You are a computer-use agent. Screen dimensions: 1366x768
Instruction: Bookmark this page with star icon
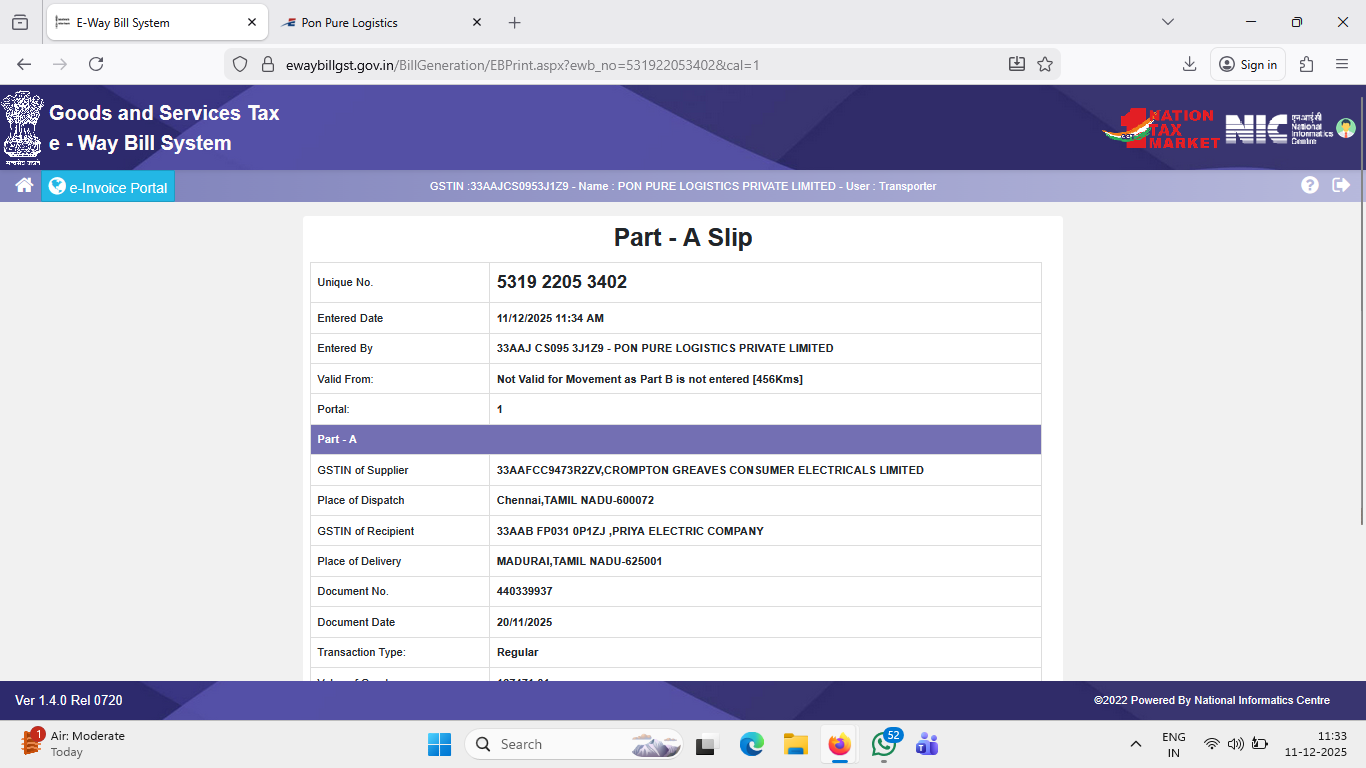coord(1045,64)
